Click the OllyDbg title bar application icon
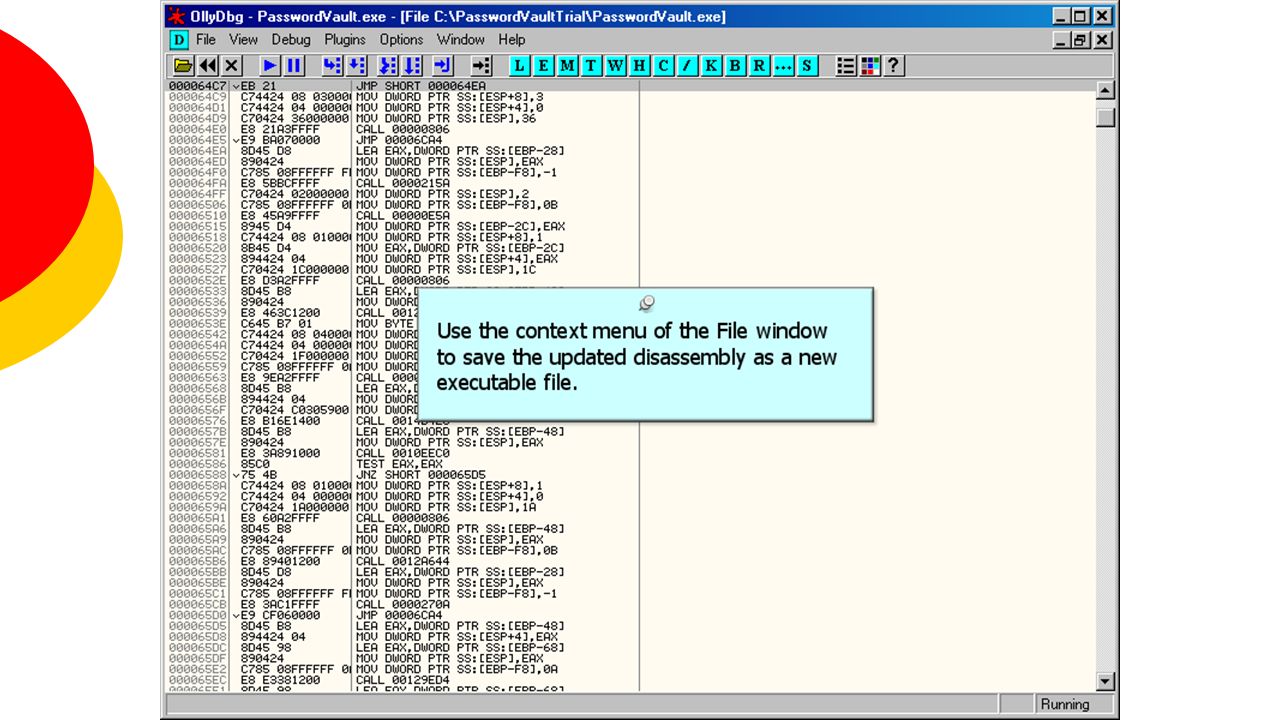Screen dimensions: 1280x720 coord(176,16)
